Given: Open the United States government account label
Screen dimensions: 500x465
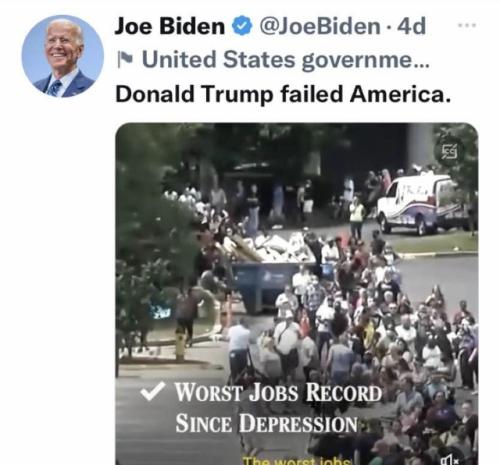Looking at the screenshot, I should coord(286,60).
